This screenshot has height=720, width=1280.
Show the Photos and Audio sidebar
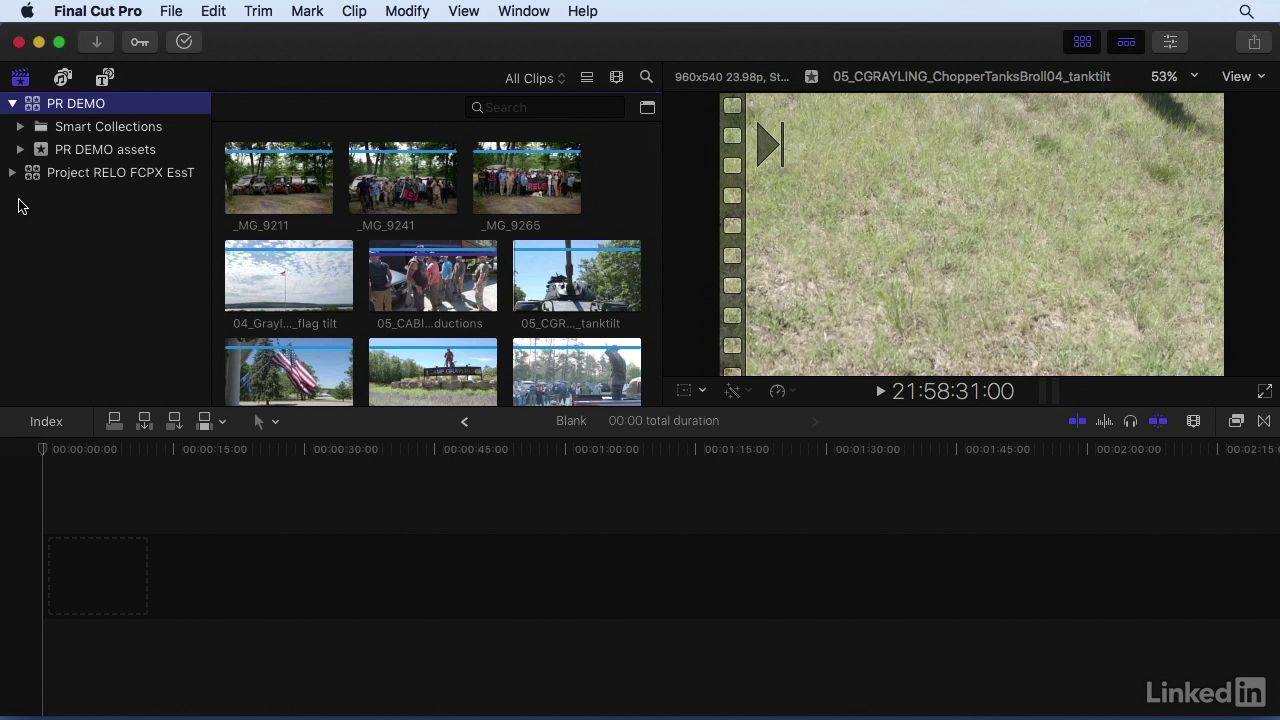63,77
